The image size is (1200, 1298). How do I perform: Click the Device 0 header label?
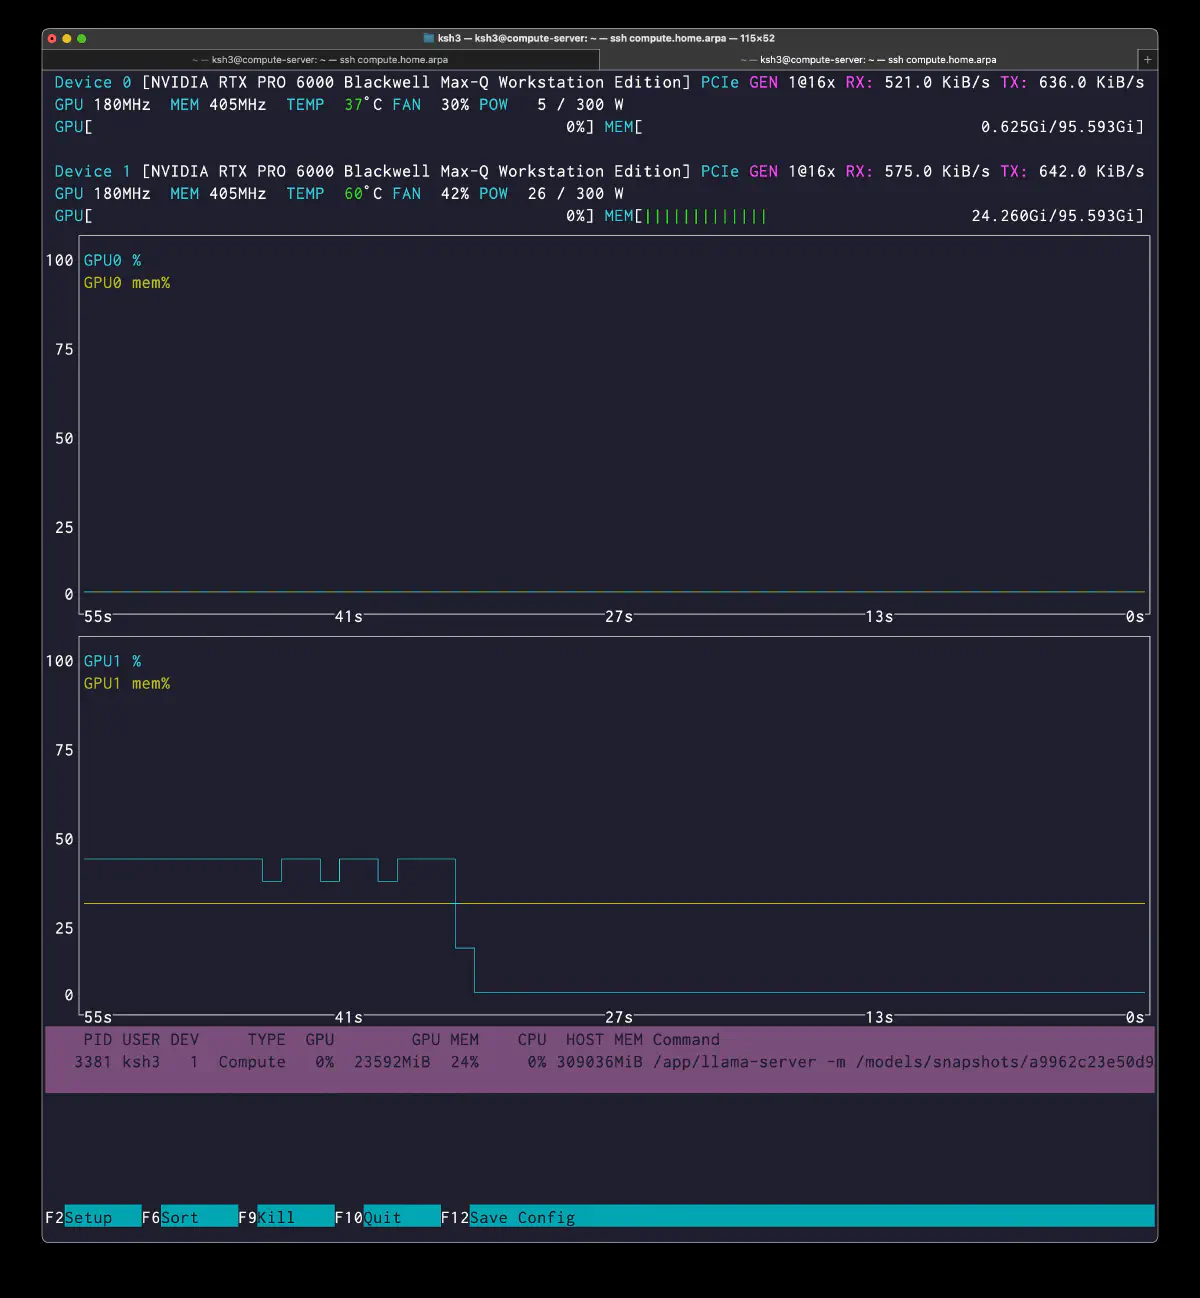pyautogui.click(x=93, y=83)
